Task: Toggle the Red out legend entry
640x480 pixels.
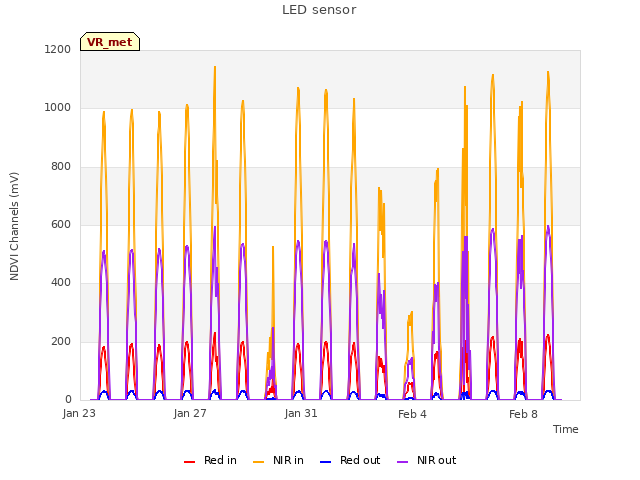Action: [x=350, y=460]
